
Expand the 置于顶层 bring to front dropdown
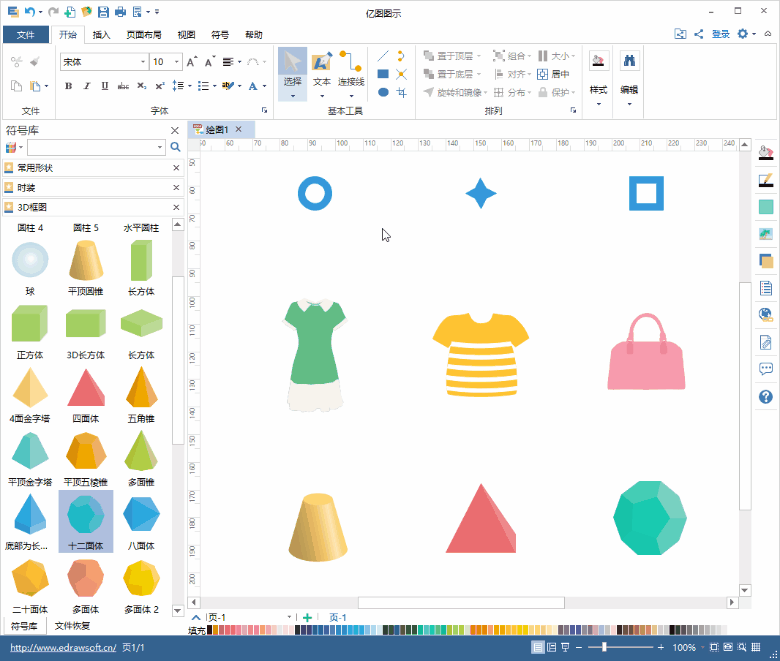click(479, 56)
